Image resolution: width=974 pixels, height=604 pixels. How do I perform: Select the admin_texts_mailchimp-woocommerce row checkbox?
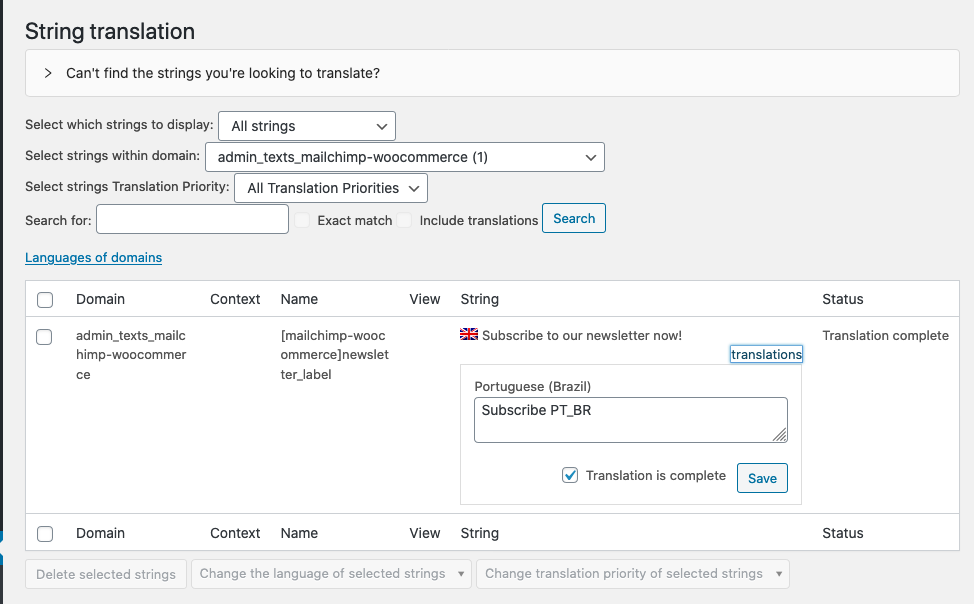pyautogui.click(x=44, y=337)
